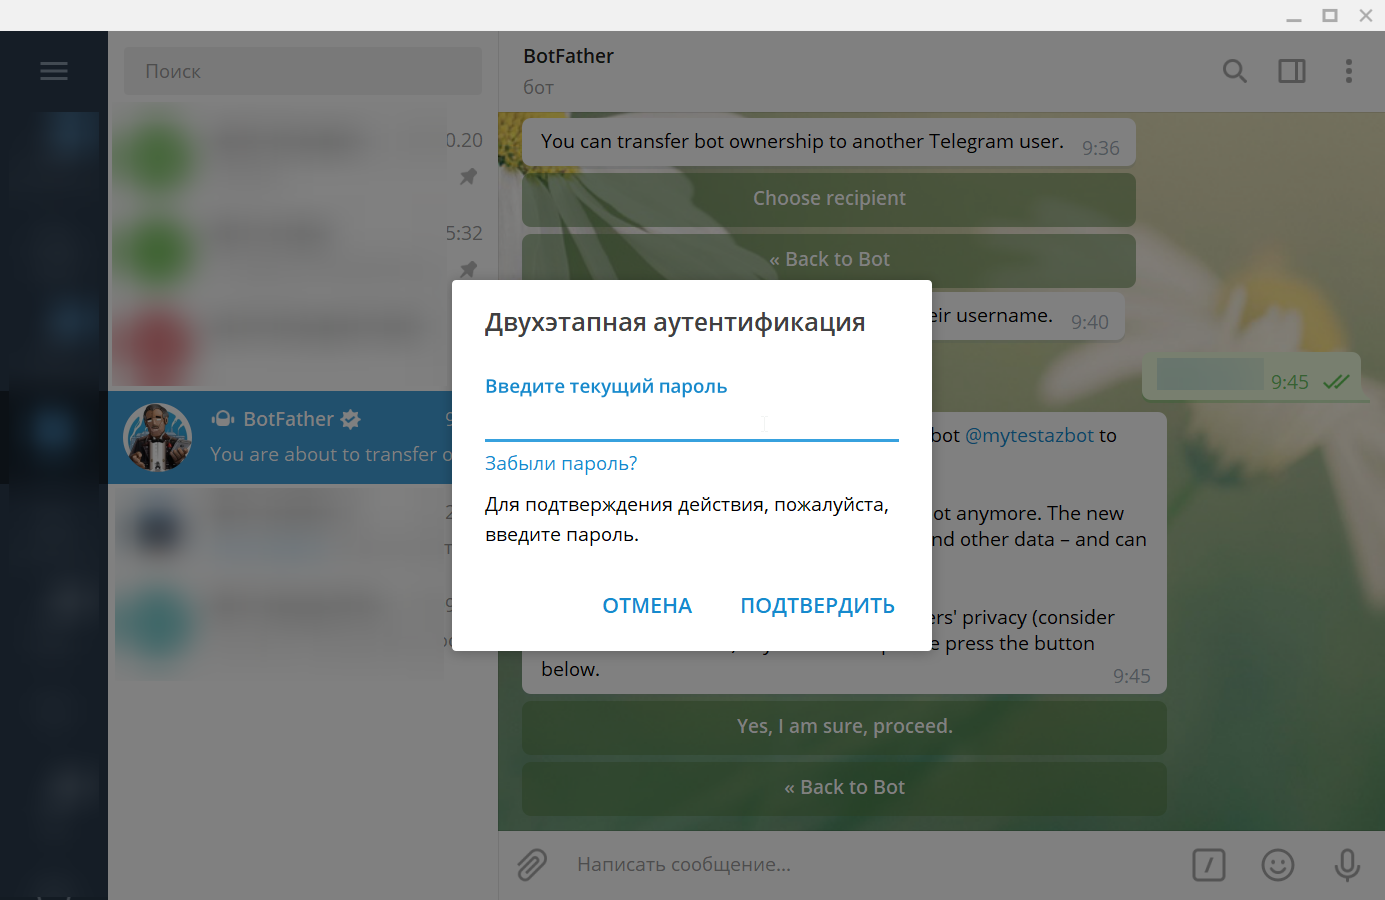Click "Yes, I am sure, proceed." button
1385x900 pixels.
point(843,727)
